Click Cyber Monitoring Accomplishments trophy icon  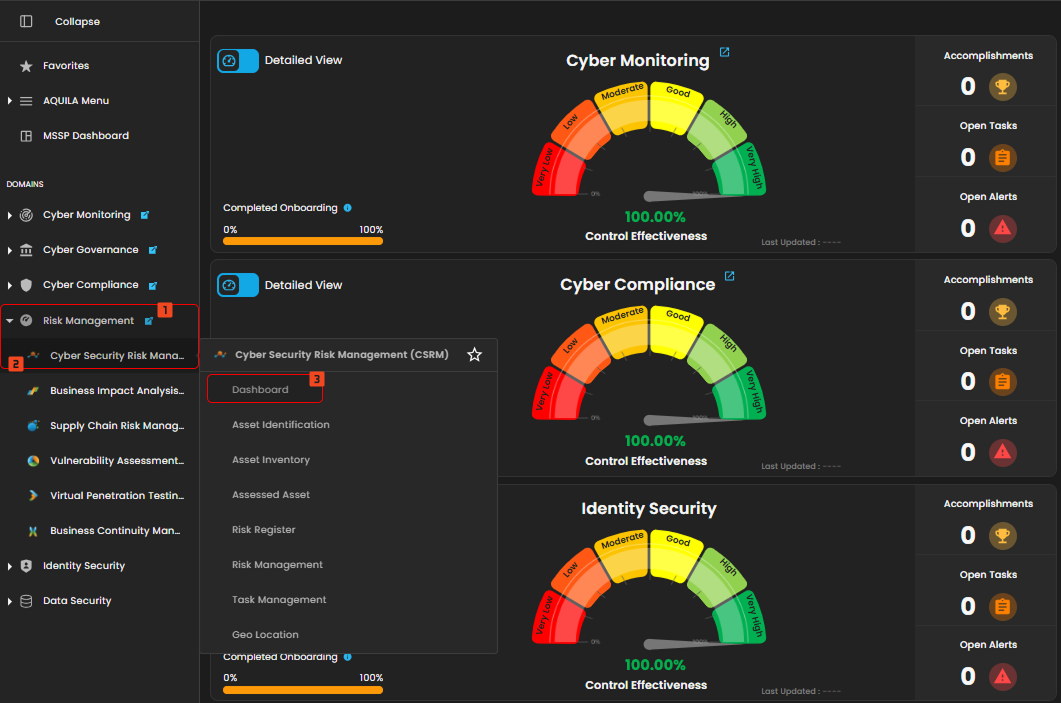point(1002,87)
